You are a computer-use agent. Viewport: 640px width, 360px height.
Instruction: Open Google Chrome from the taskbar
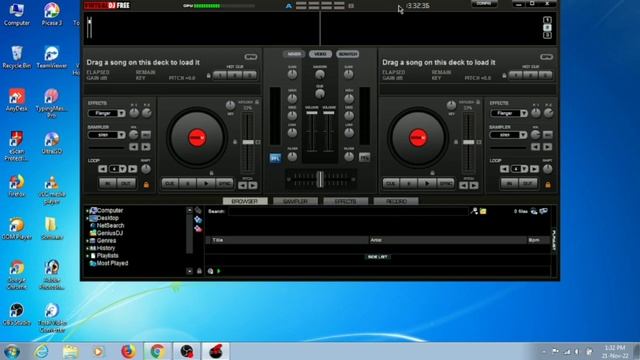click(x=158, y=351)
